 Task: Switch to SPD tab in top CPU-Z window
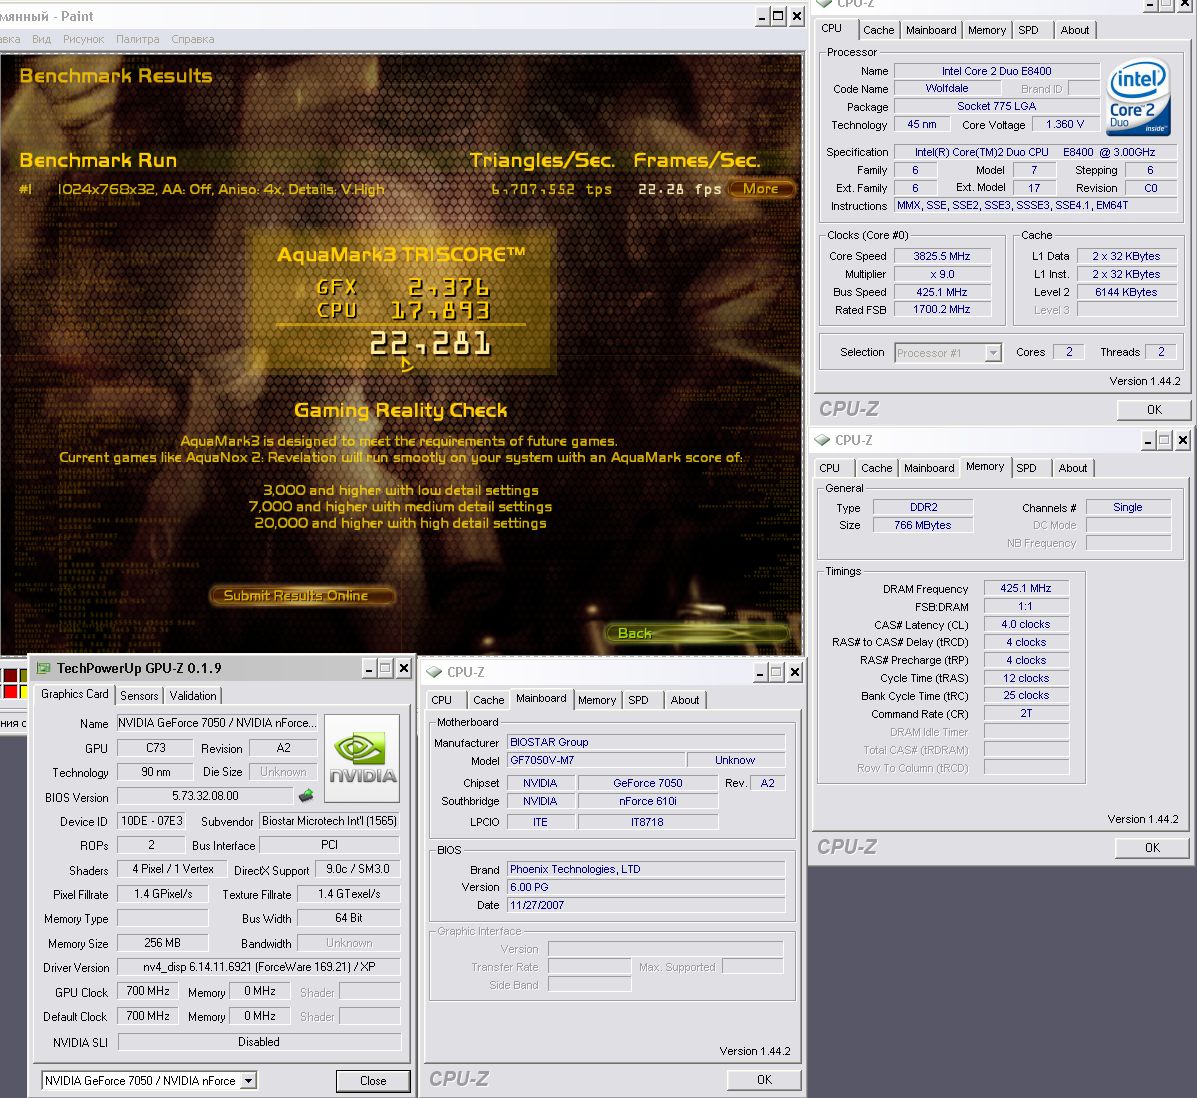point(1028,30)
